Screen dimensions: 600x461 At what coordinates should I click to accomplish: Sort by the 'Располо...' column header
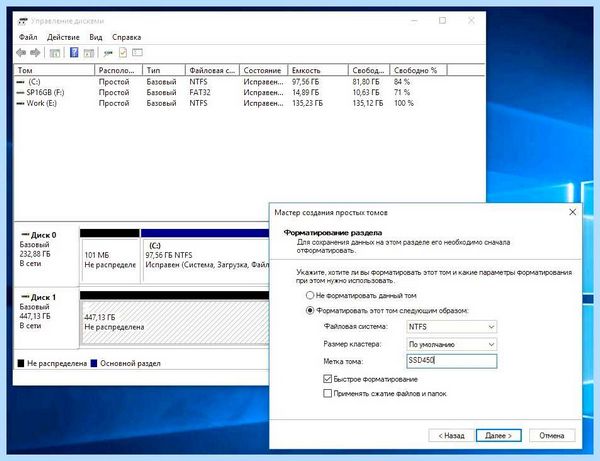(x=118, y=70)
